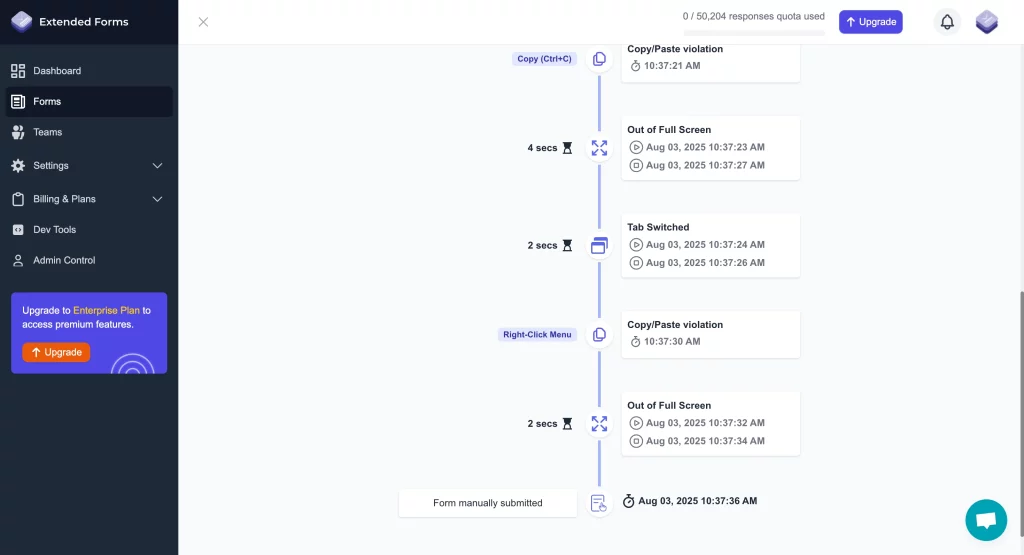Click the responses quota progress bar
1024x555 pixels.
[754, 32]
